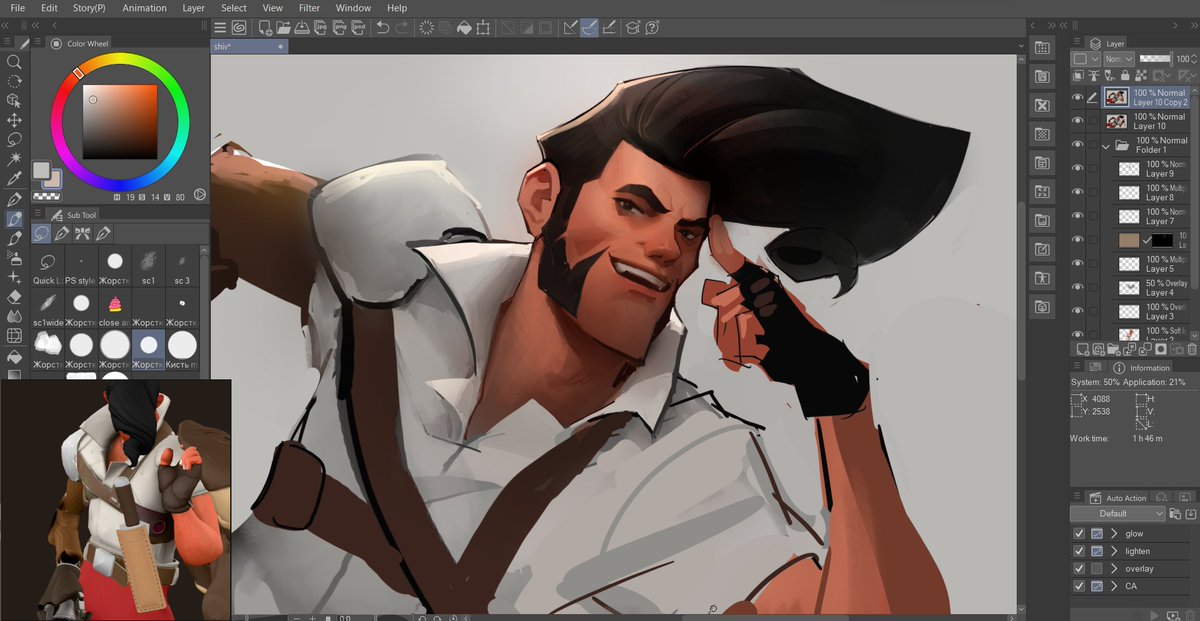
Task: Select the PS style brush sub tool
Action: (x=81, y=266)
